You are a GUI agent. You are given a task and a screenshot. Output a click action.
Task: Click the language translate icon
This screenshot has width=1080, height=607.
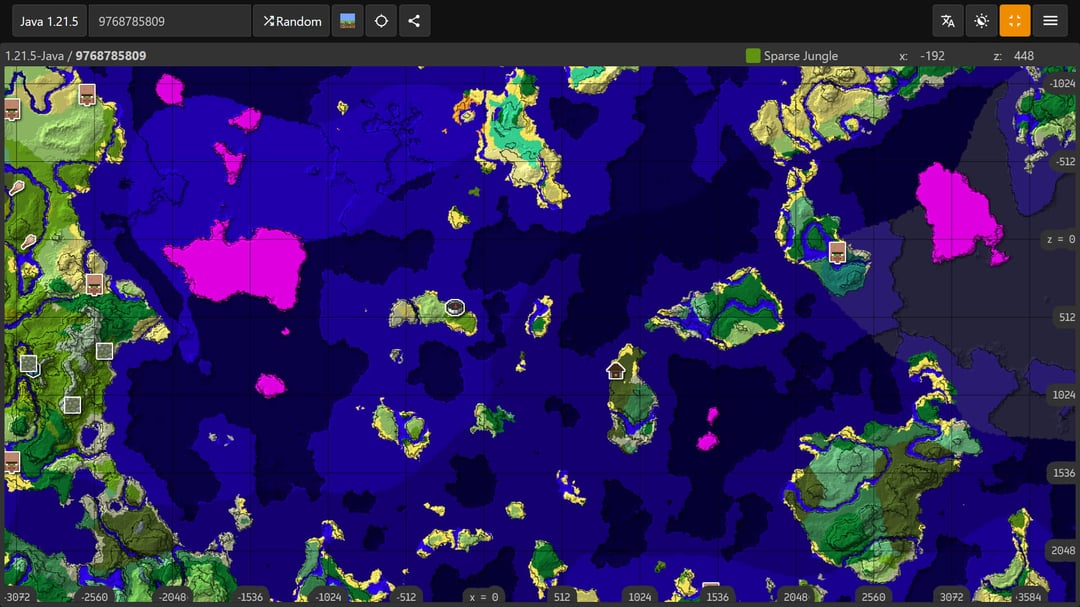[948, 21]
